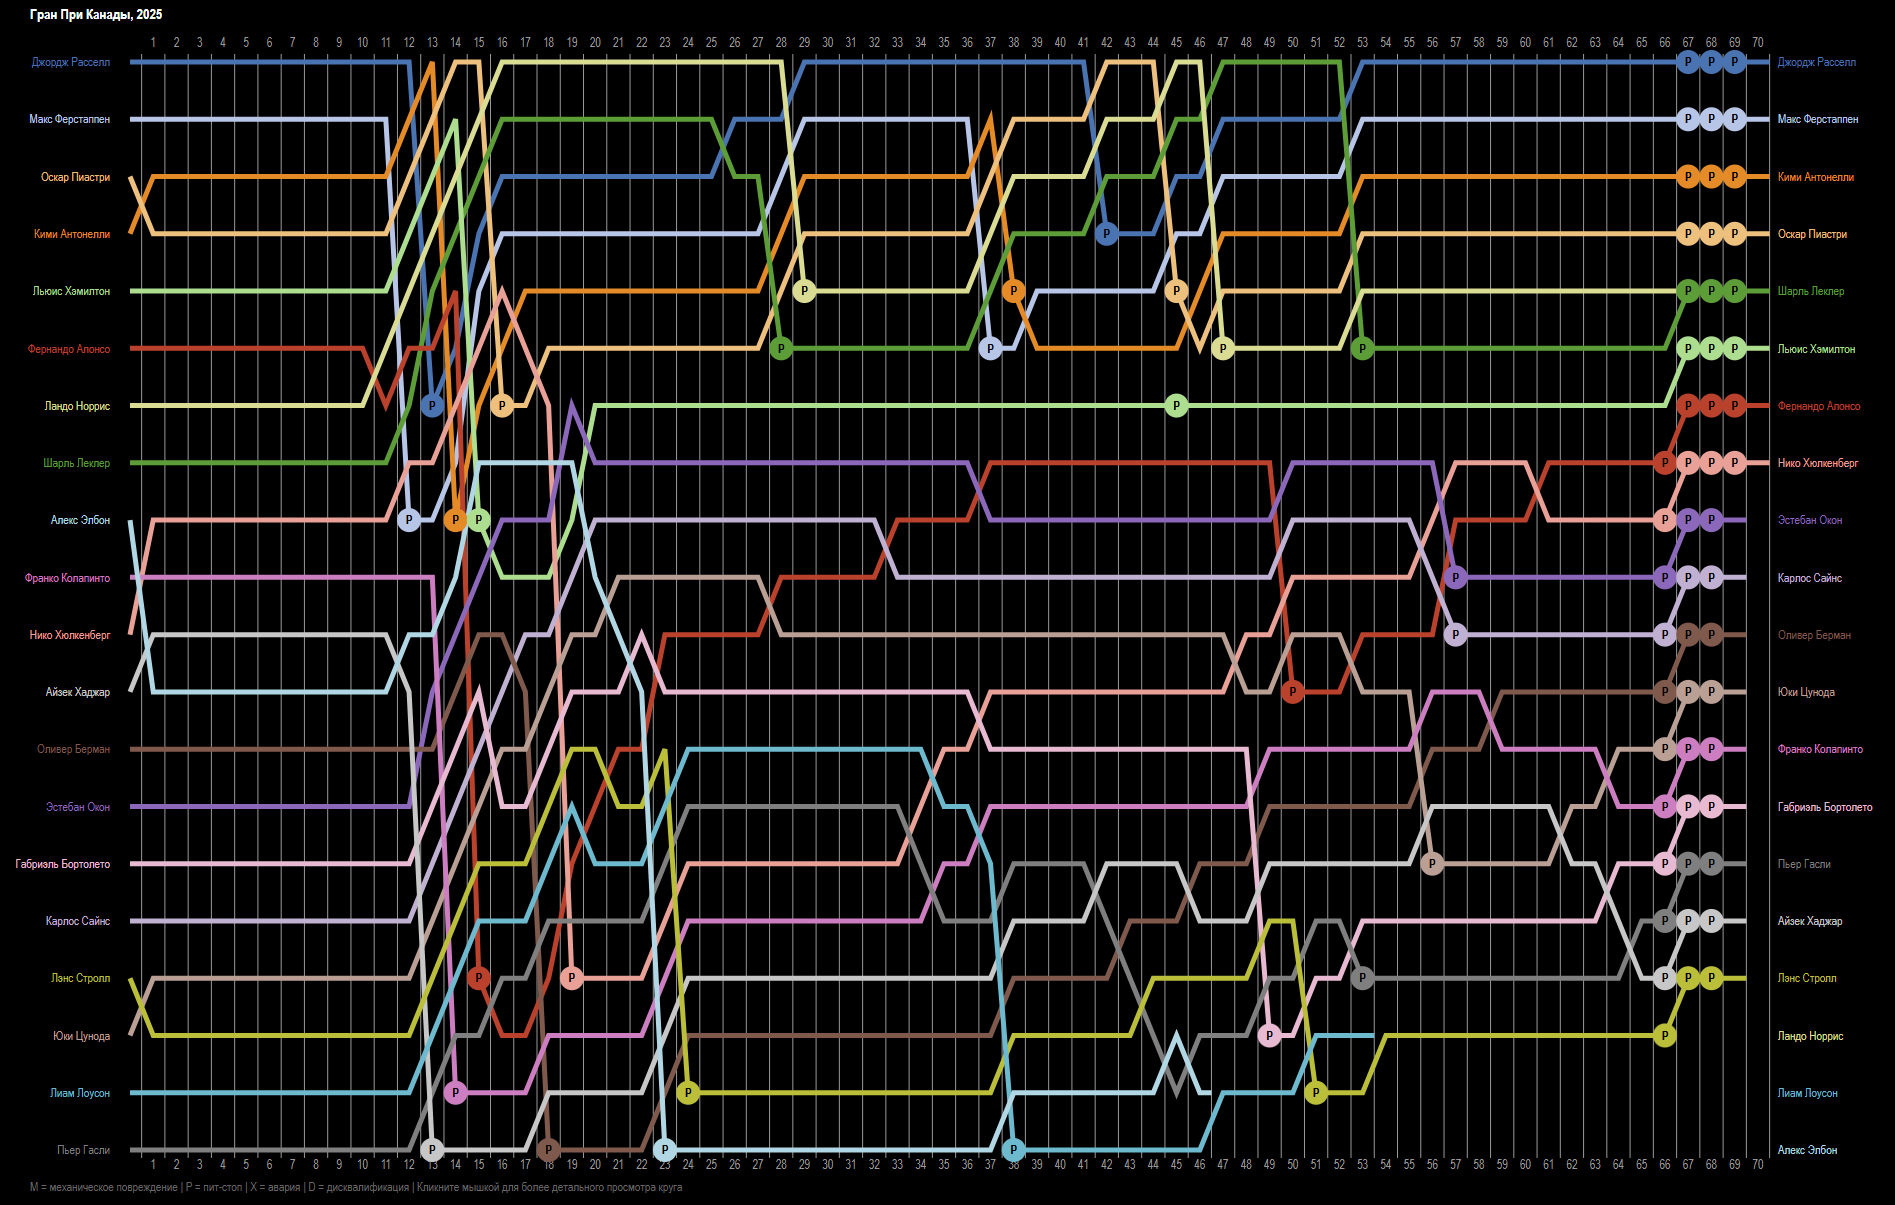Select left-side driver label Алекс Элбон
This screenshot has width=1895, height=1205.
click(x=81, y=520)
